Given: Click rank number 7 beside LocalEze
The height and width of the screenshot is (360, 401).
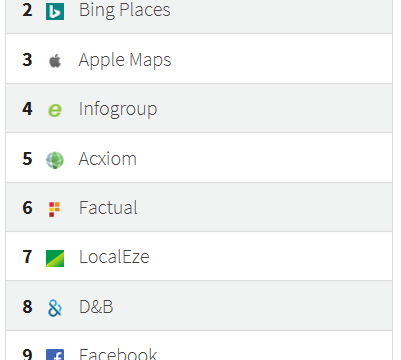Looking at the screenshot, I should click(x=27, y=257).
